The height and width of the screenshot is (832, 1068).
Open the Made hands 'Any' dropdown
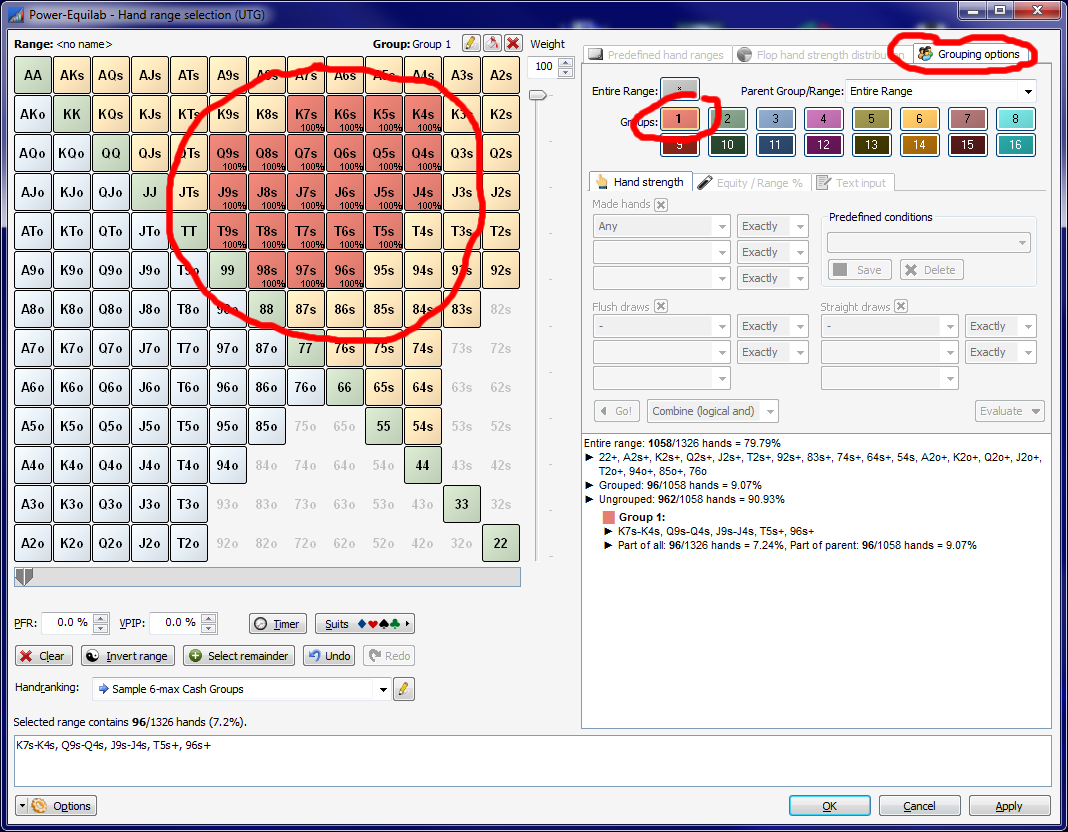661,226
